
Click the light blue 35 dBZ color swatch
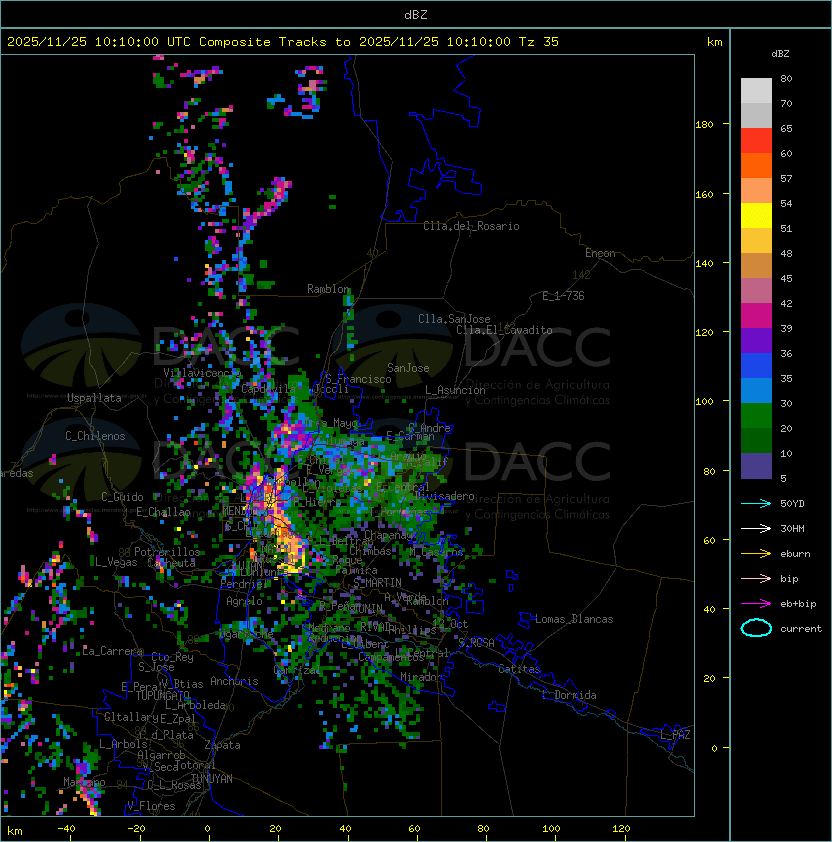[756, 390]
